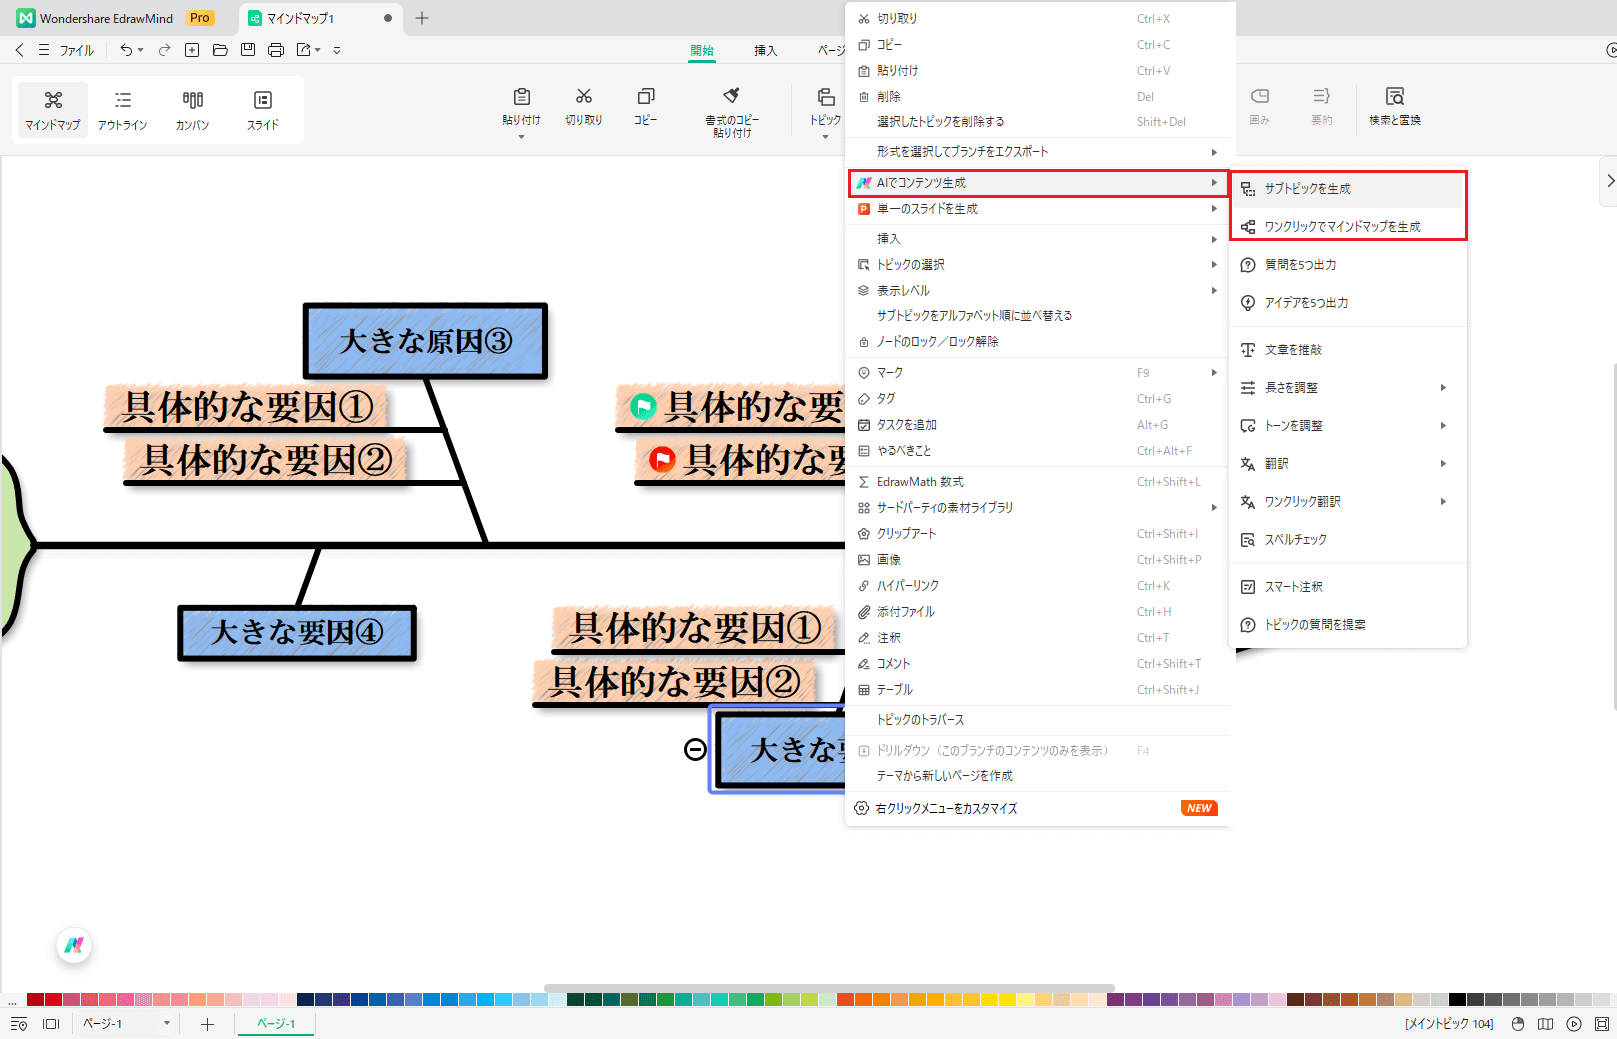This screenshot has height=1039, width=1617.
Task: Choose EdrawMath formula menu entry
Action: coord(1037,481)
